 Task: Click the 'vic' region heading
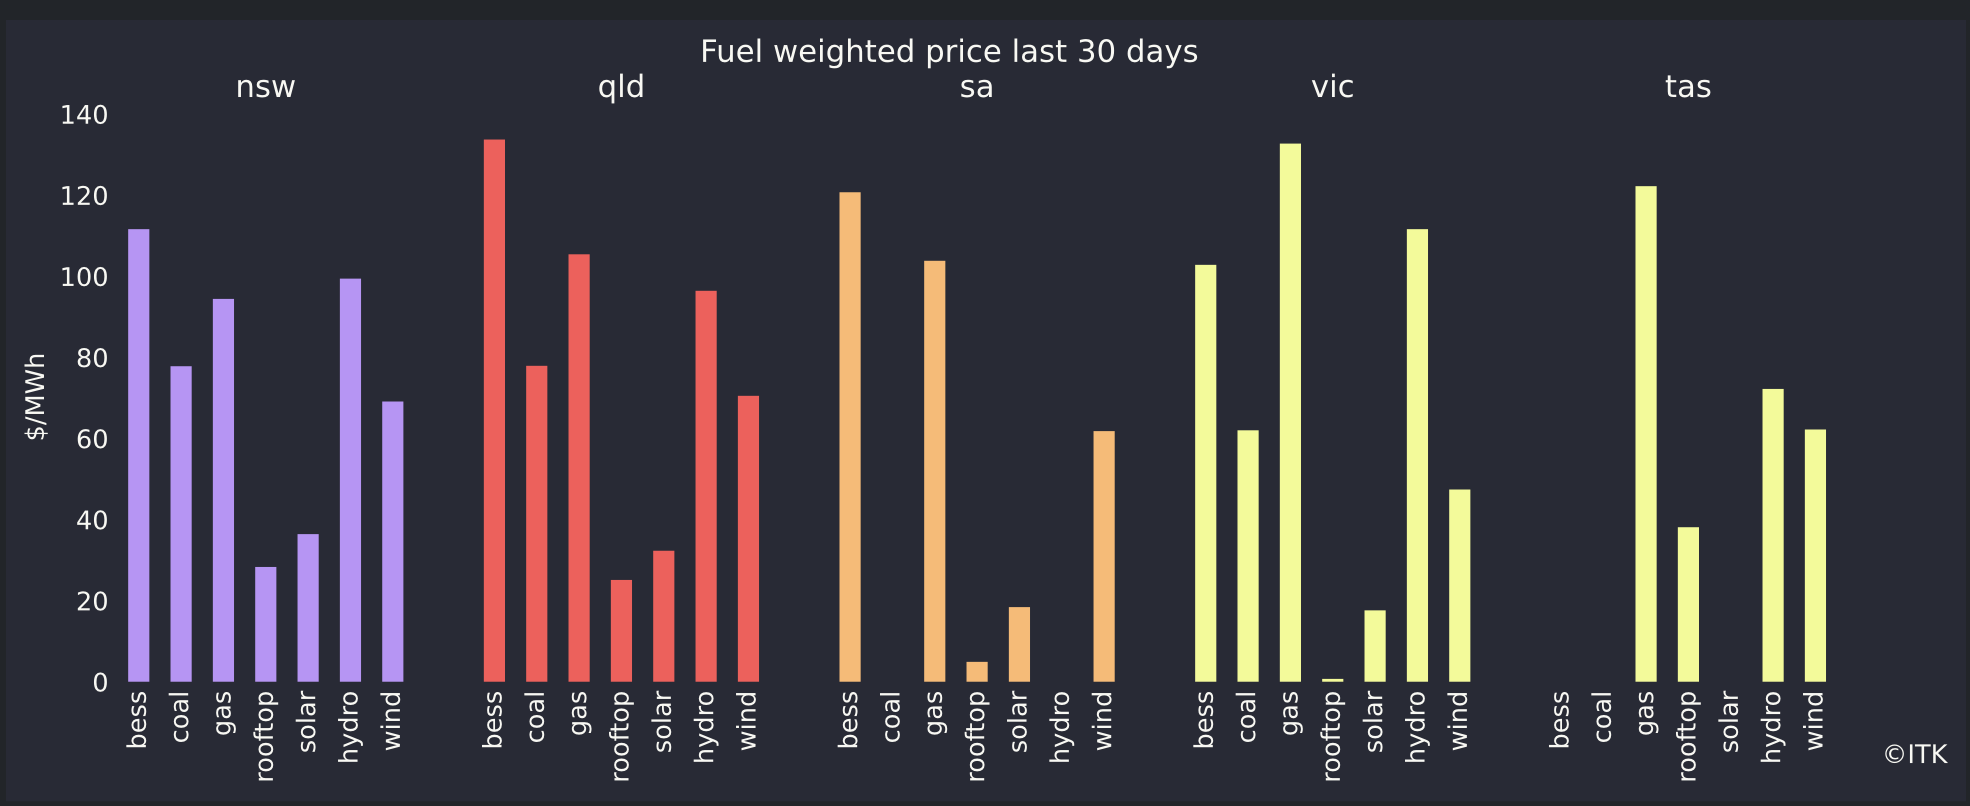1332,88
